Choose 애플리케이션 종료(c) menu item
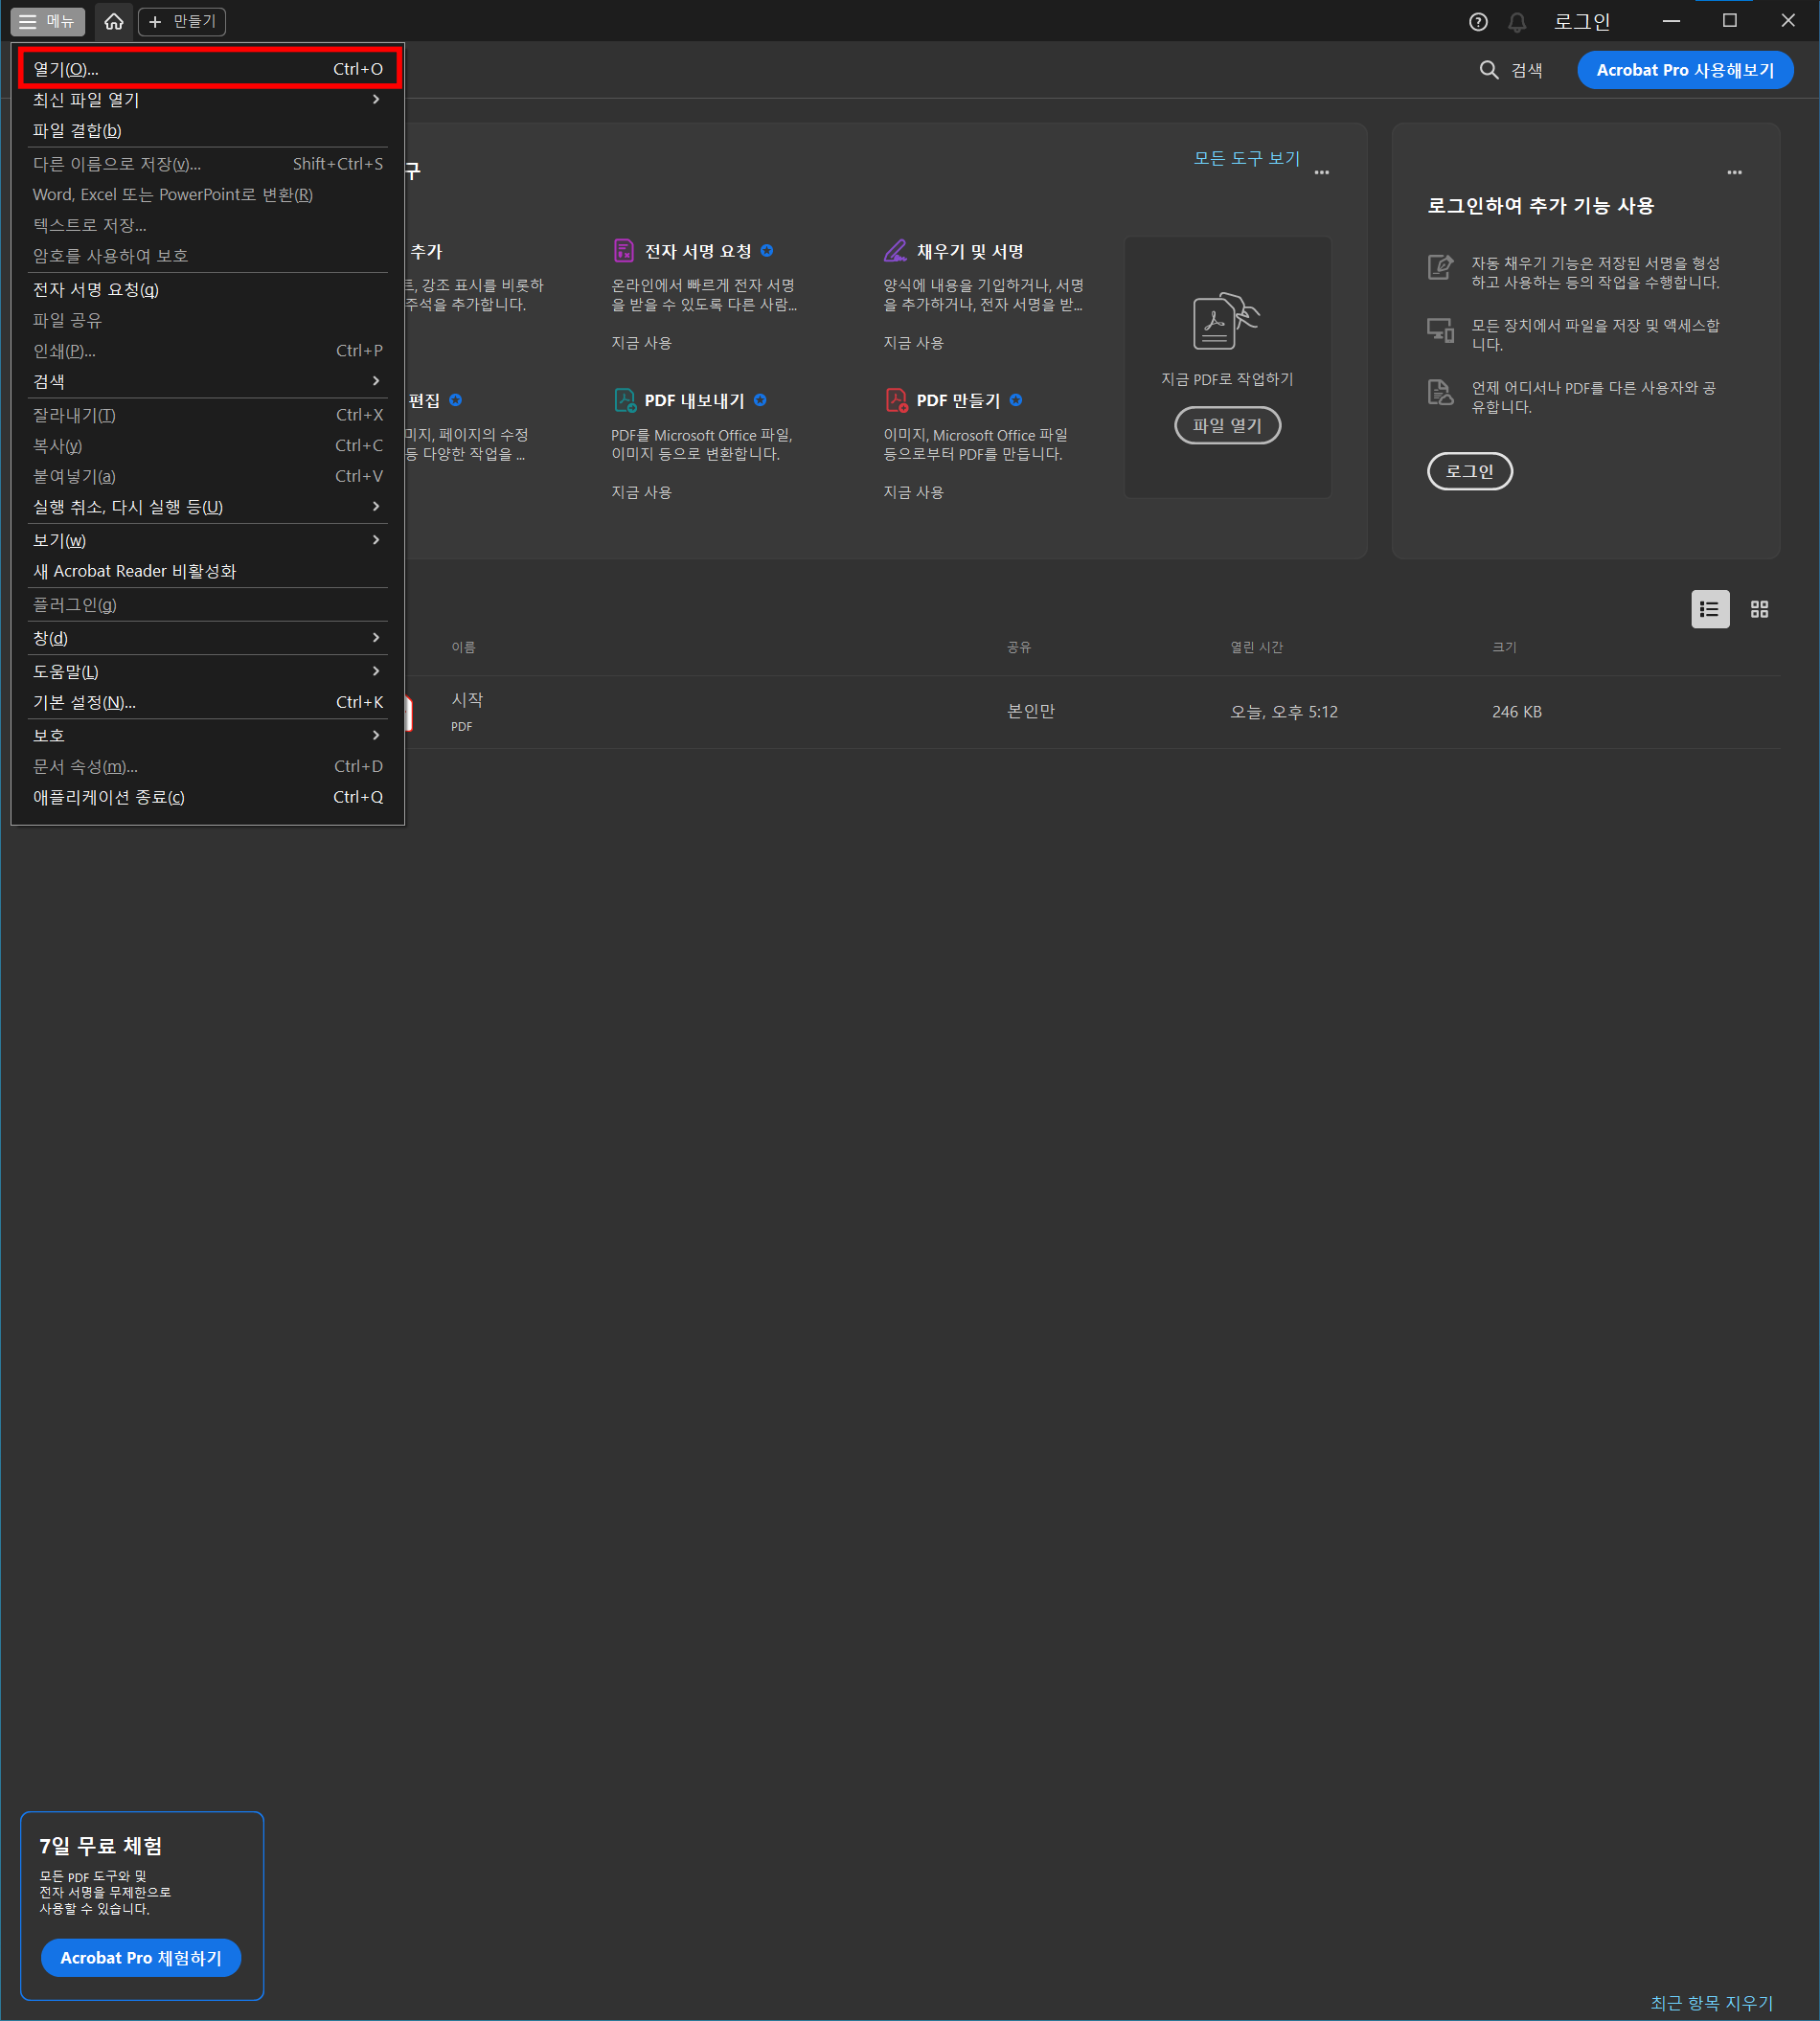 click(x=208, y=797)
